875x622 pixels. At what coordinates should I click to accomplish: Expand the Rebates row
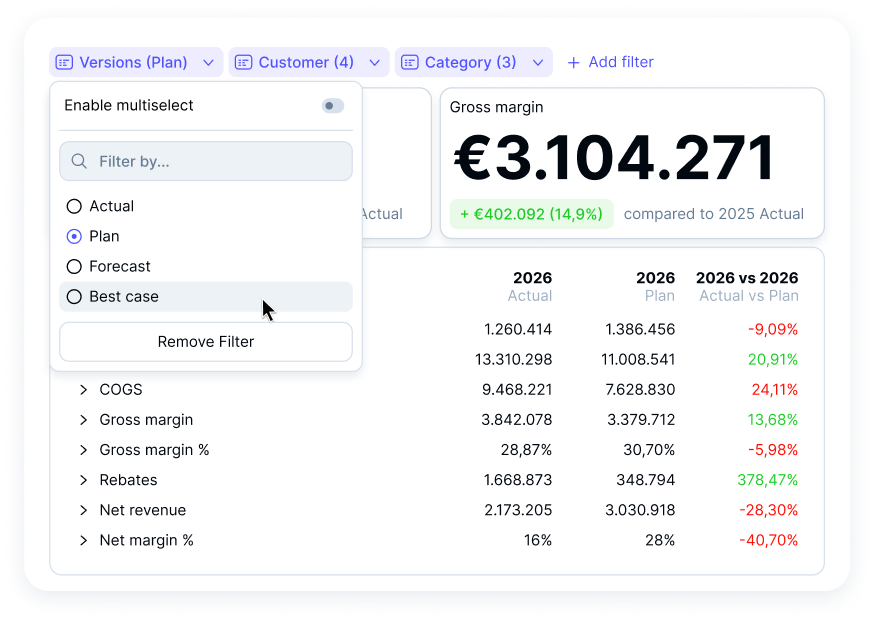pos(84,480)
